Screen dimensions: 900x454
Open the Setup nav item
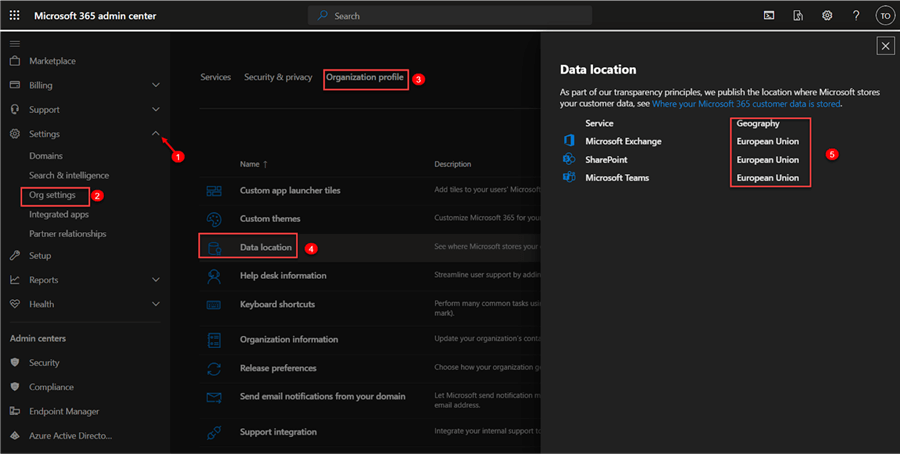click(40, 255)
